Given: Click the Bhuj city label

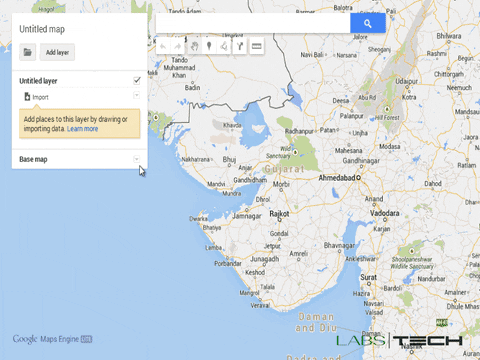Looking at the screenshot, I should tap(229, 159).
